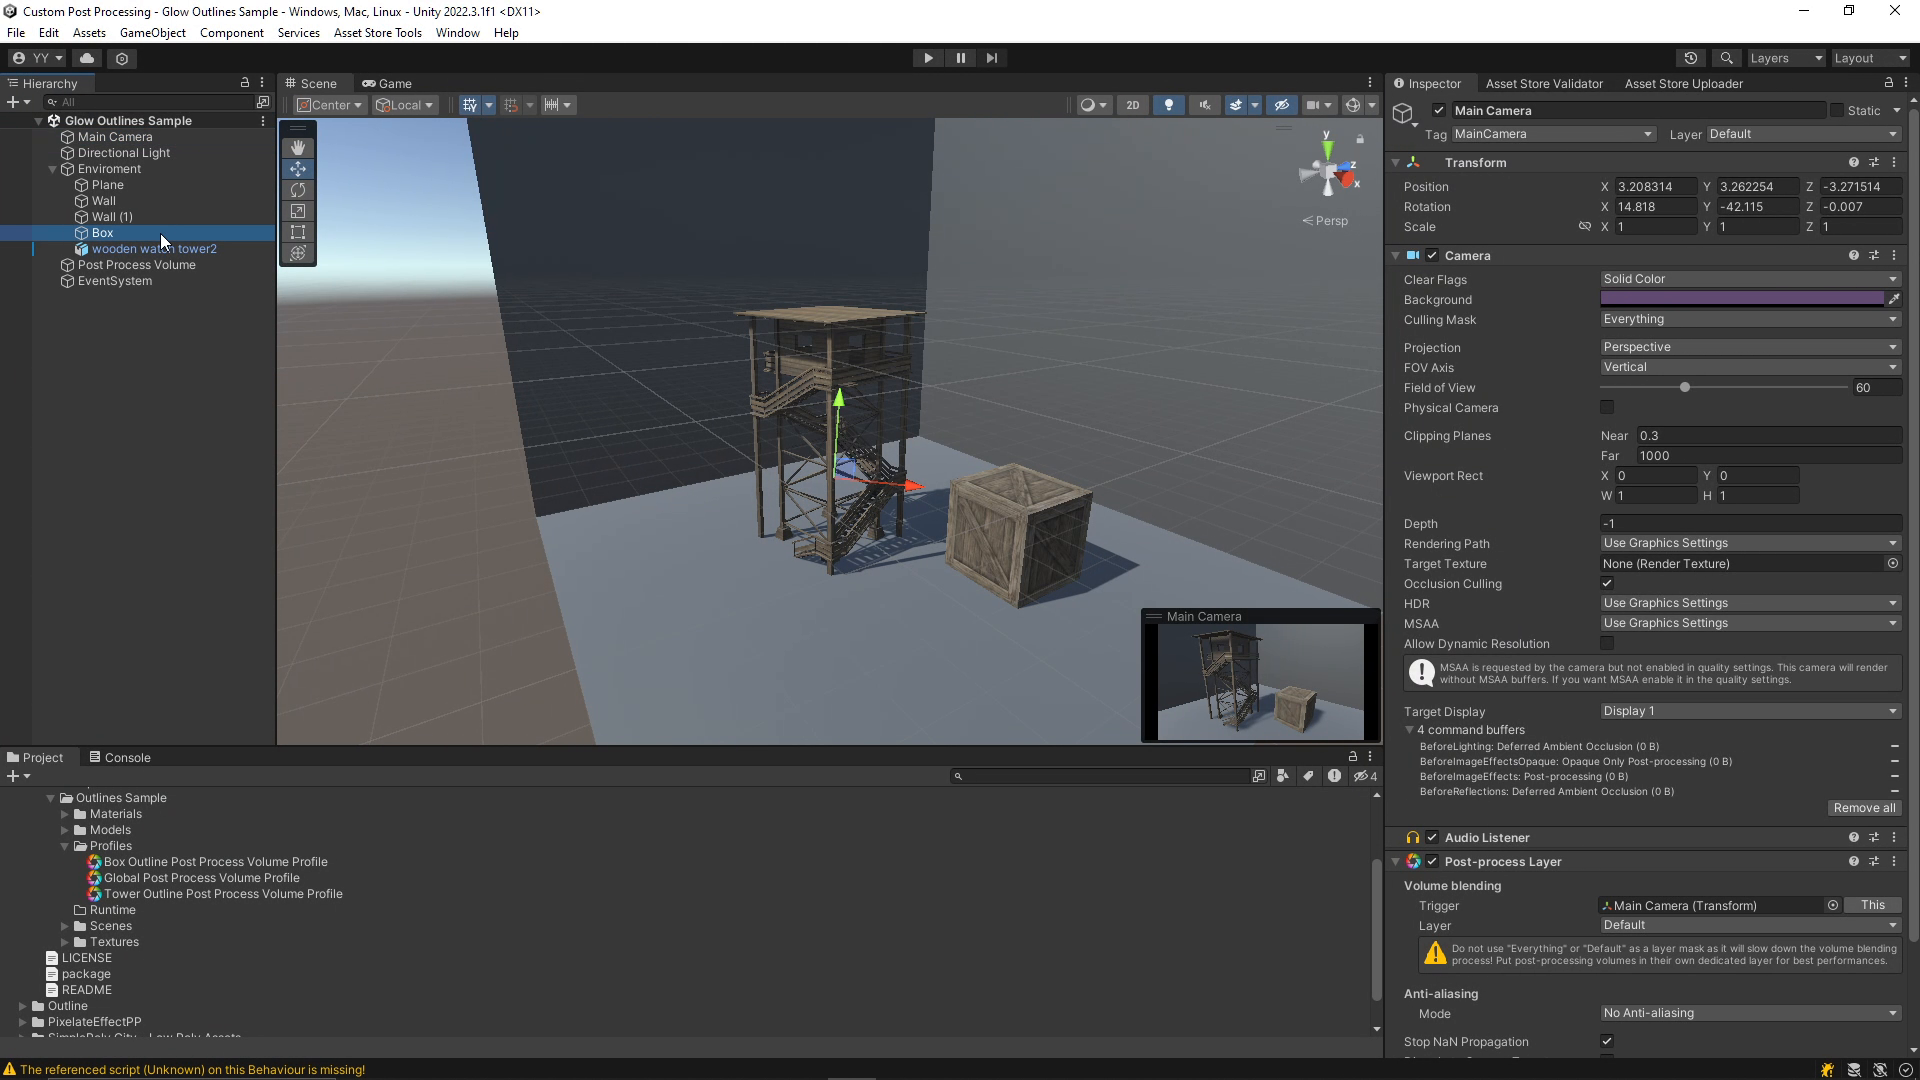Enable Allow Dynamic Resolution checkbox
Screen dimensions: 1920x1080
click(1607, 644)
